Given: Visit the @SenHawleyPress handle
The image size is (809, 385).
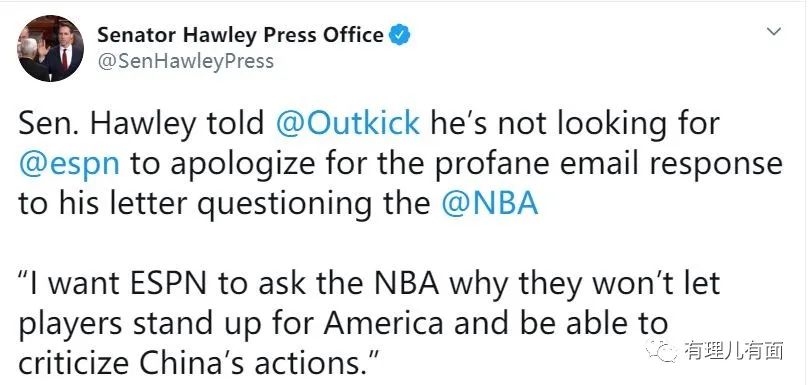Looking at the screenshot, I should [185, 61].
